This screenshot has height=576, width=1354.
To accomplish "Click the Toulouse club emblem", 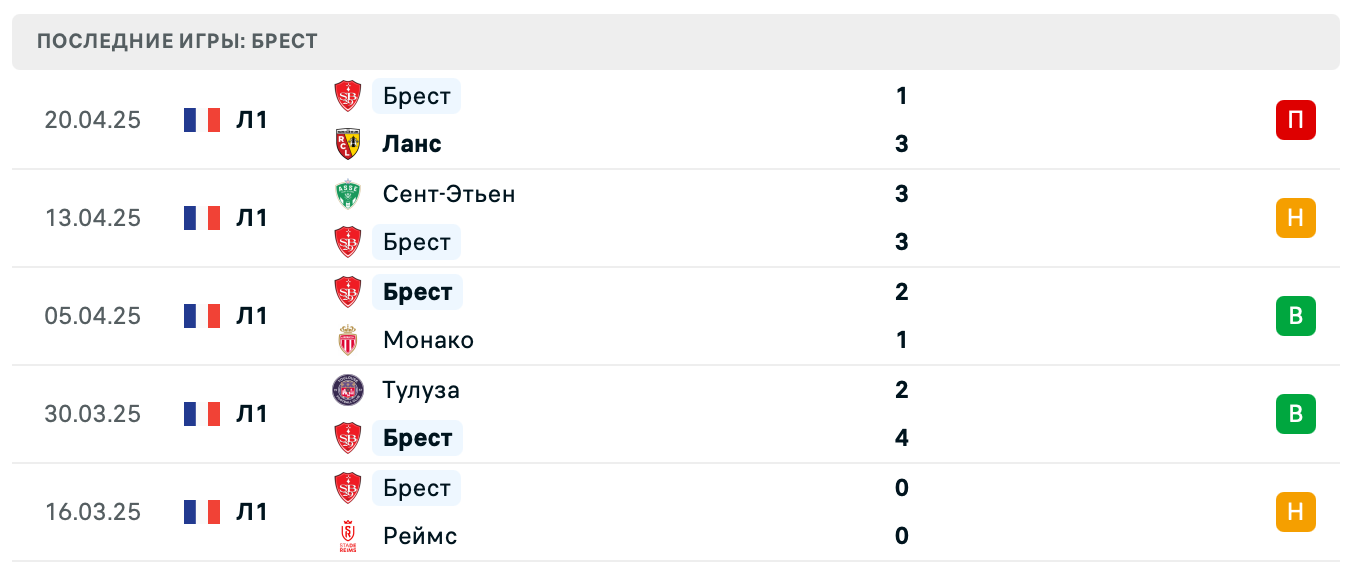I will pyautogui.click(x=349, y=389).
